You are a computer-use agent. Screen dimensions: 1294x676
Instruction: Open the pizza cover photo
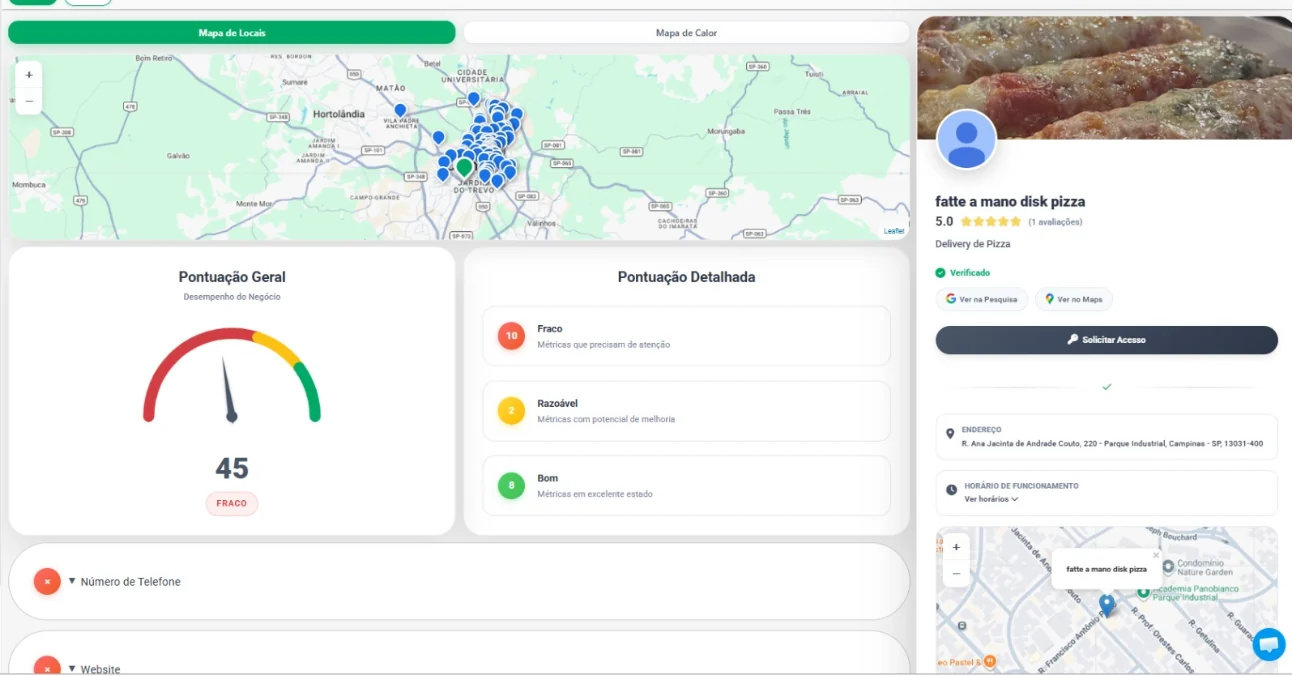point(1105,78)
